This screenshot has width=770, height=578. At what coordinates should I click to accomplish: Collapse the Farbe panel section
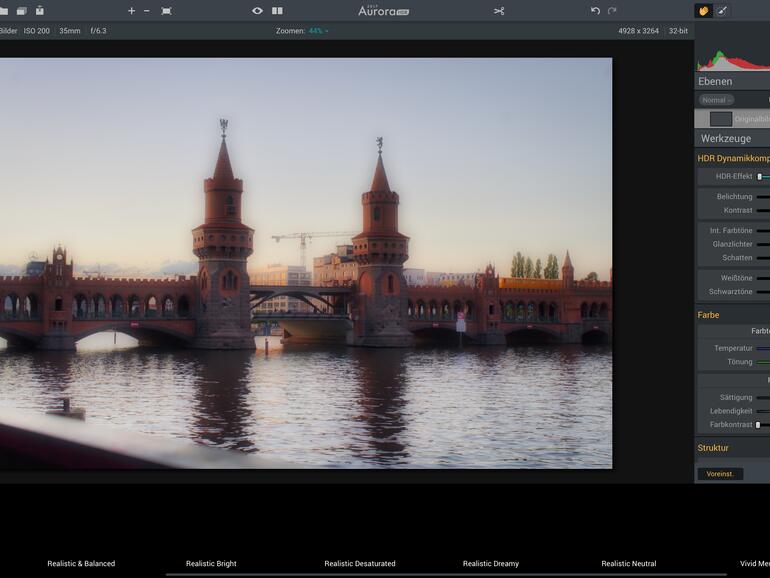708,315
